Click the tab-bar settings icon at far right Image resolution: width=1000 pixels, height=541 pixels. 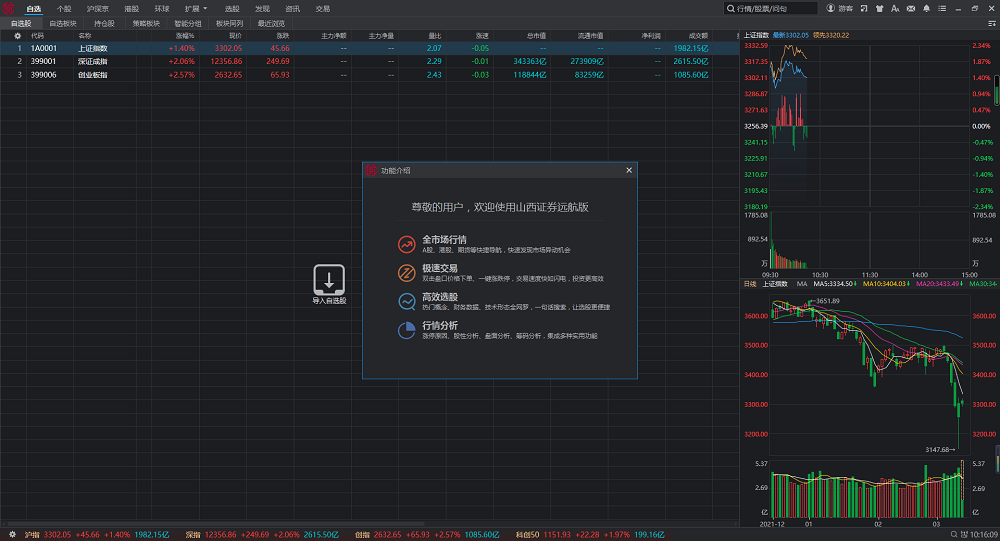(991, 24)
